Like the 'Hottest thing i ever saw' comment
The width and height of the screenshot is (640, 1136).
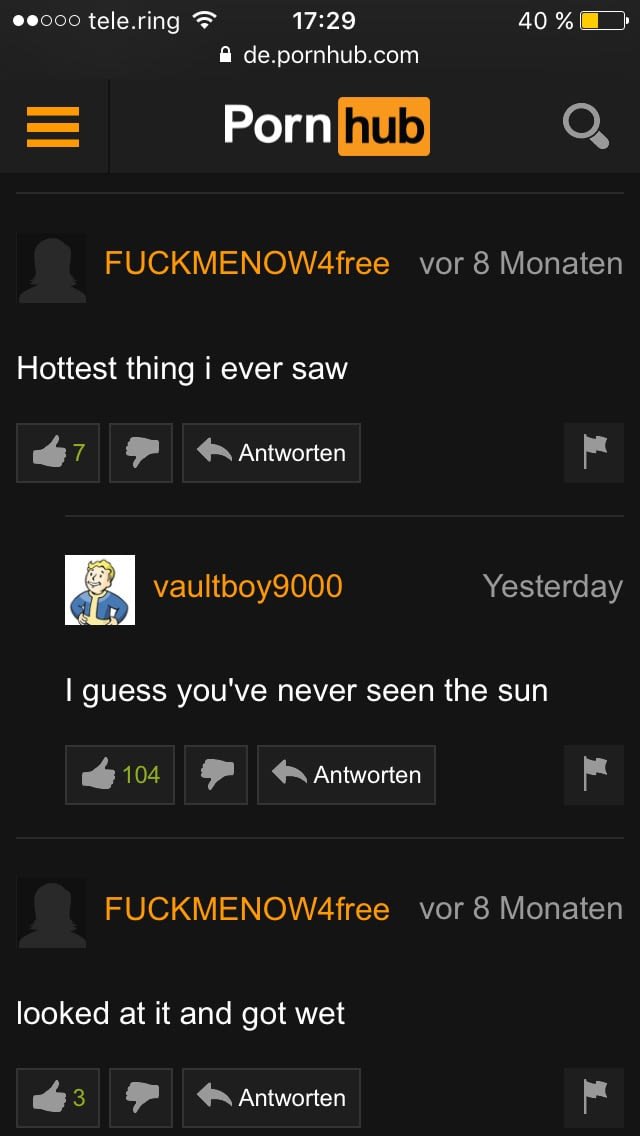click(x=58, y=453)
